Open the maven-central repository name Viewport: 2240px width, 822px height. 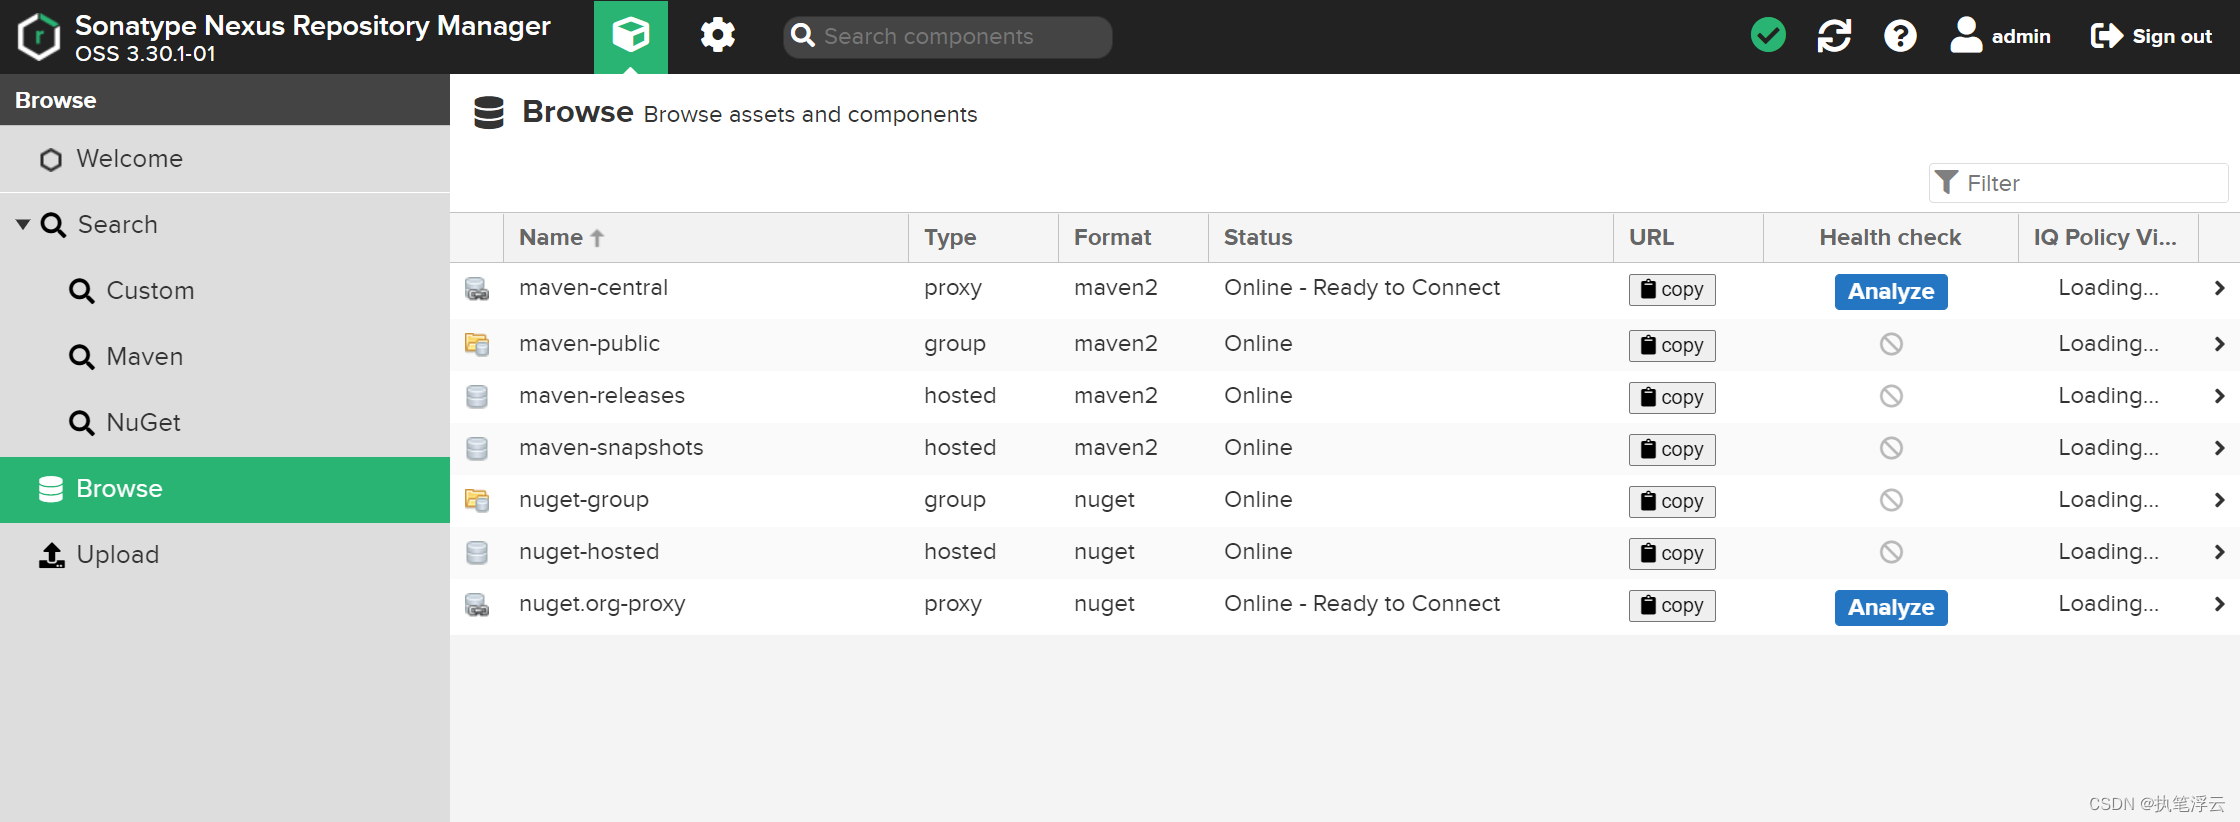pos(593,288)
